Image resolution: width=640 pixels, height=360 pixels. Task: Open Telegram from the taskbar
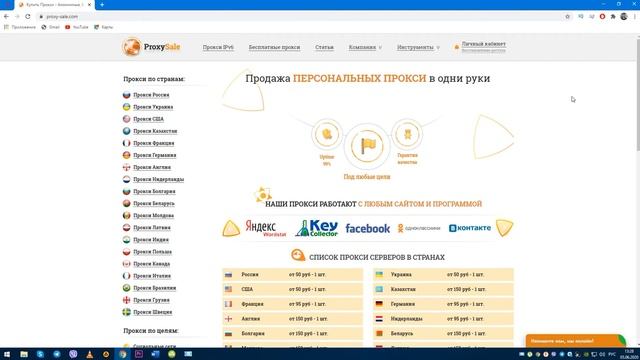57,354
